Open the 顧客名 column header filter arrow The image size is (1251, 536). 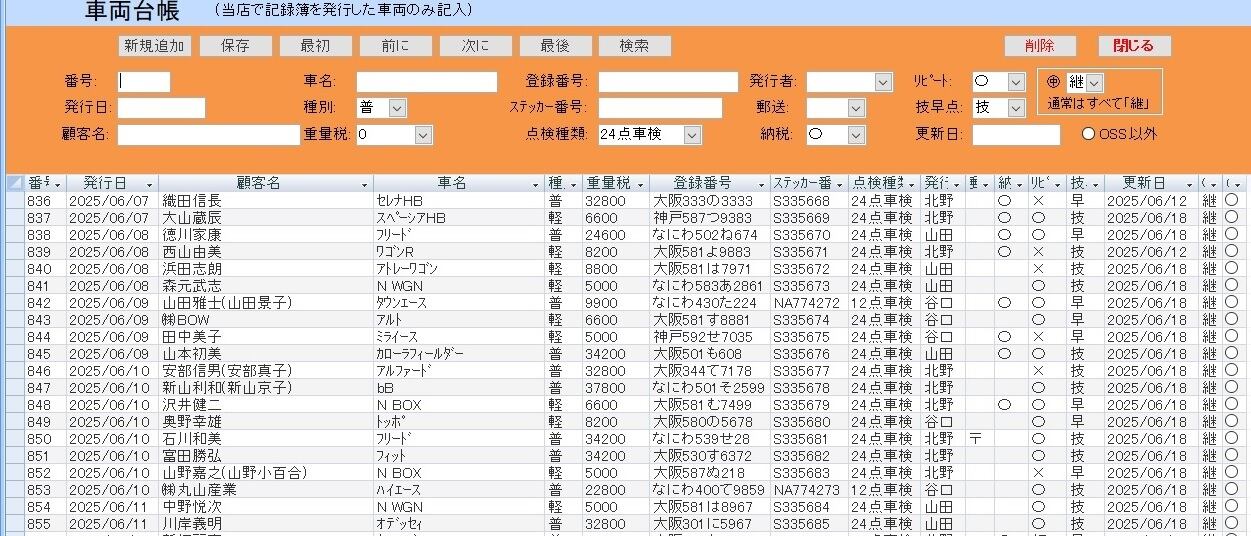pos(348,185)
